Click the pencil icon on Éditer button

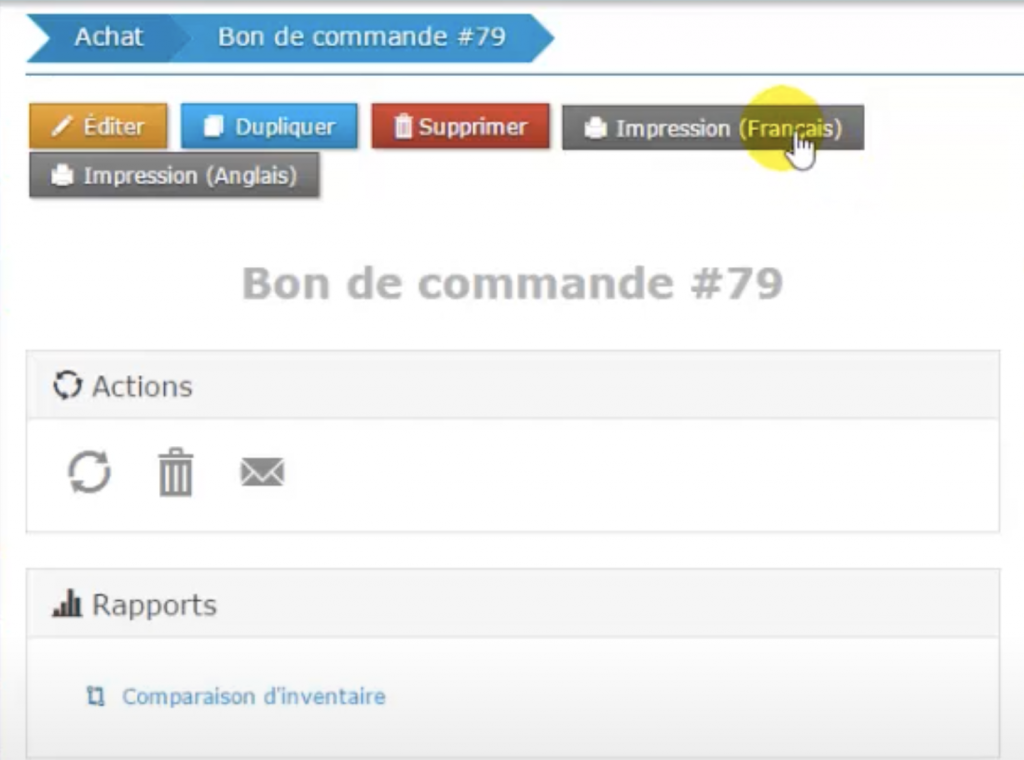[63, 127]
